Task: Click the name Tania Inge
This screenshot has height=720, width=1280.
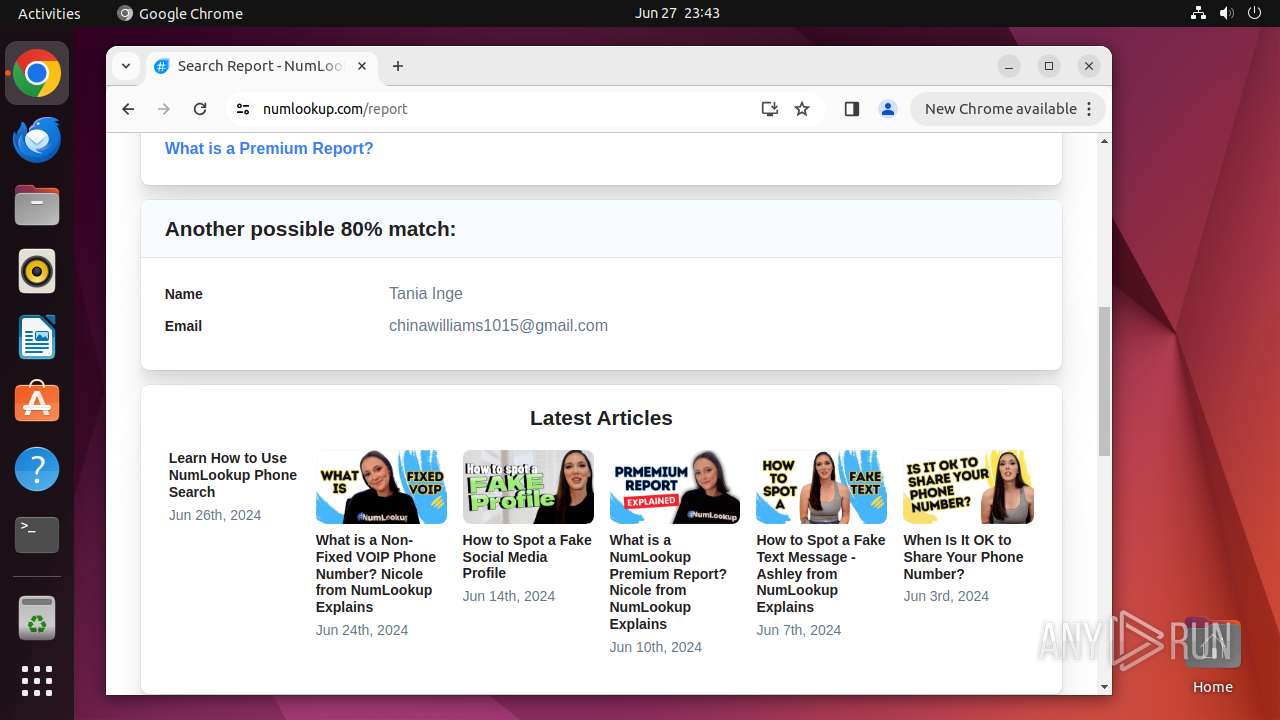Action: click(x=426, y=293)
